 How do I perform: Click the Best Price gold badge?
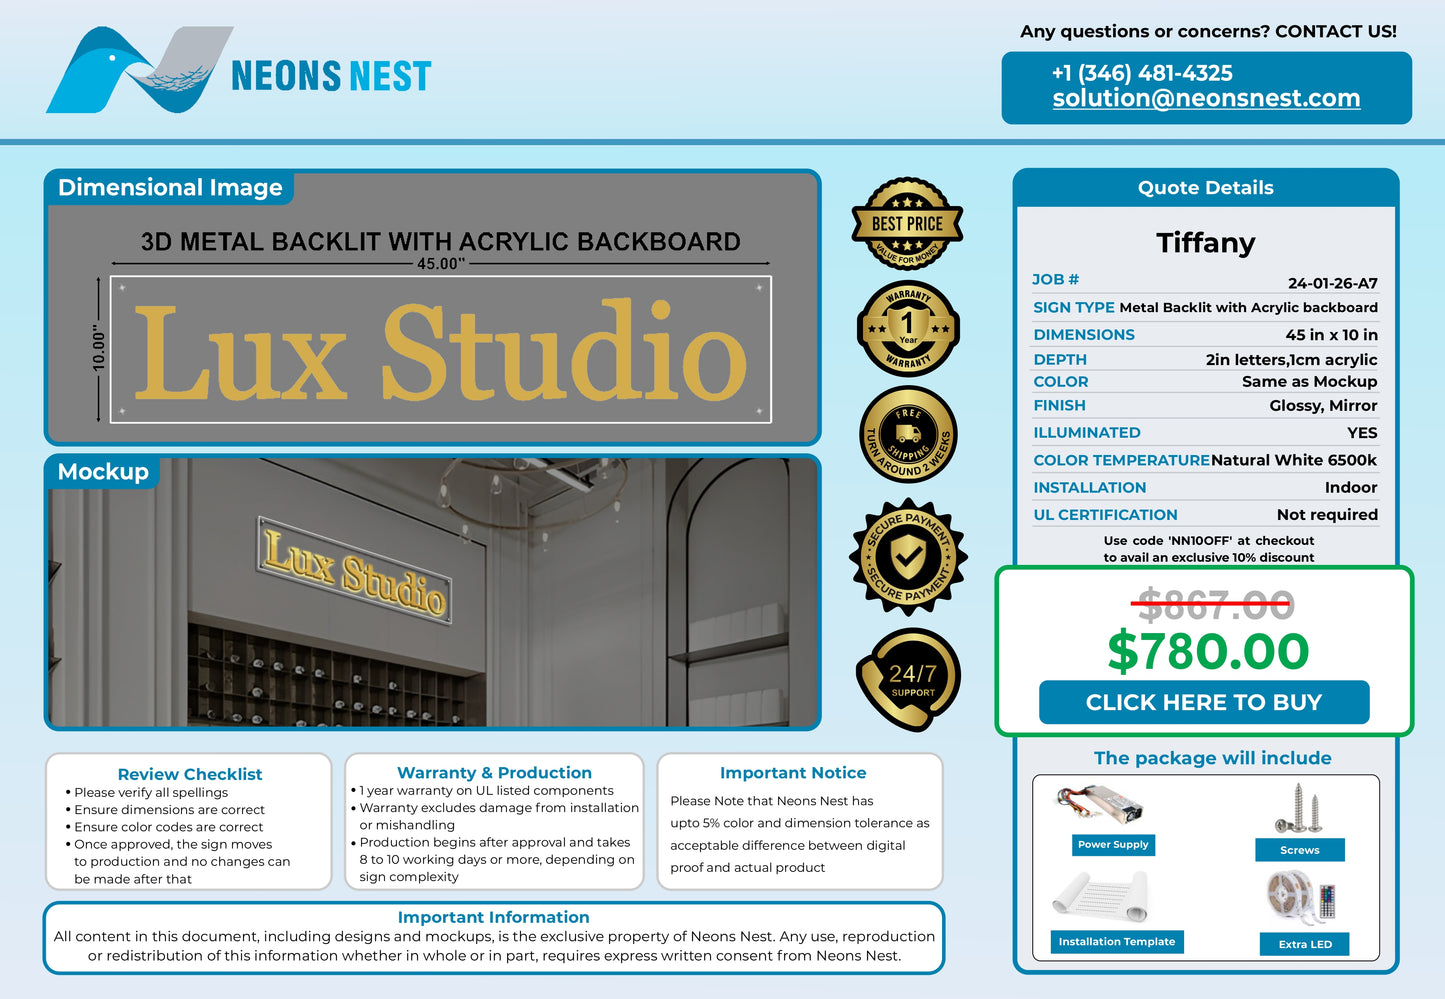pyautogui.click(x=907, y=224)
